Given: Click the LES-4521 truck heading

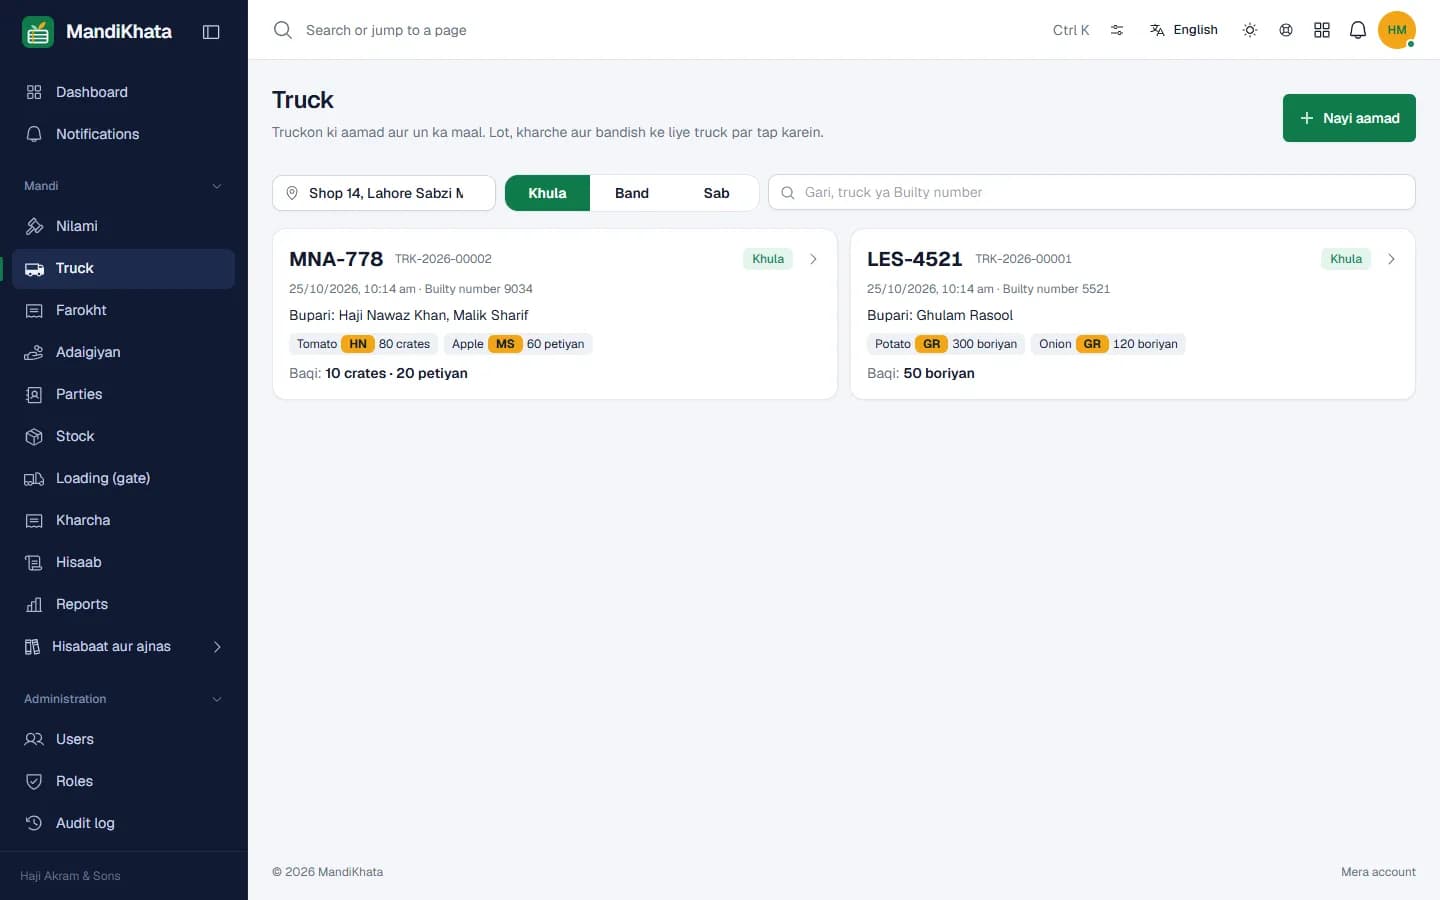Looking at the screenshot, I should 914,259.
